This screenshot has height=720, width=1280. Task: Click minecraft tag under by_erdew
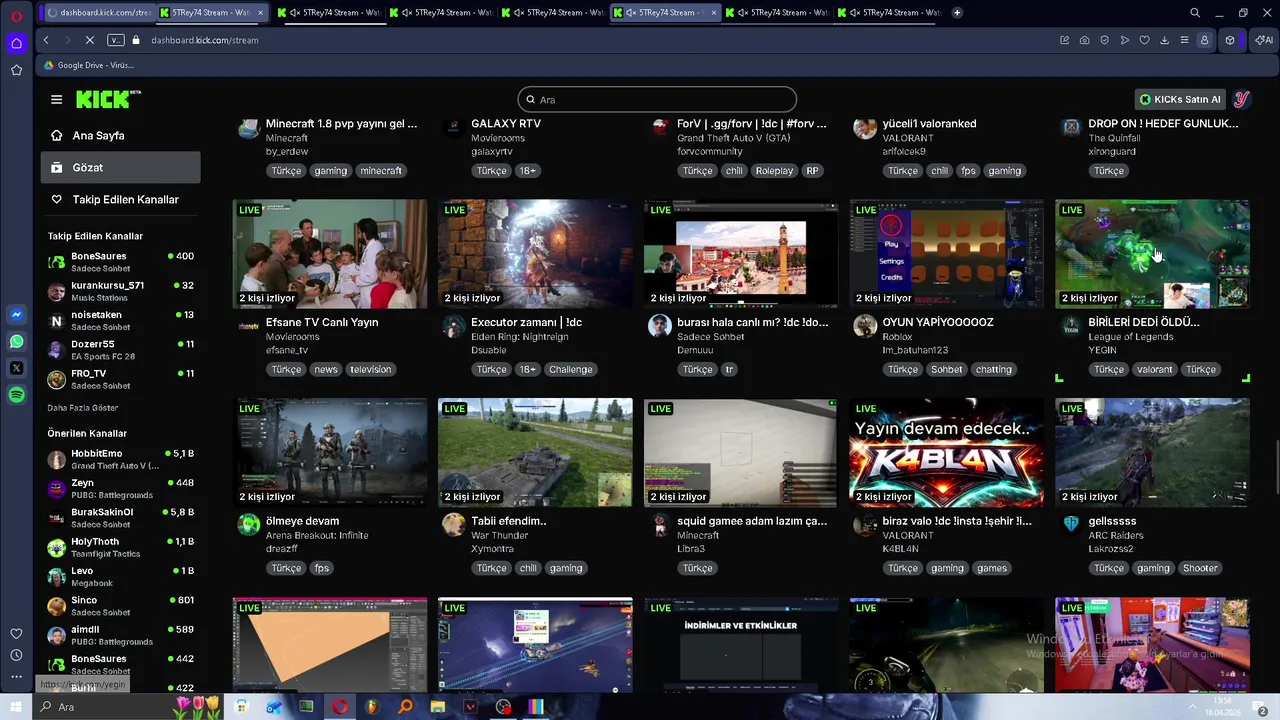click(381, 171)
